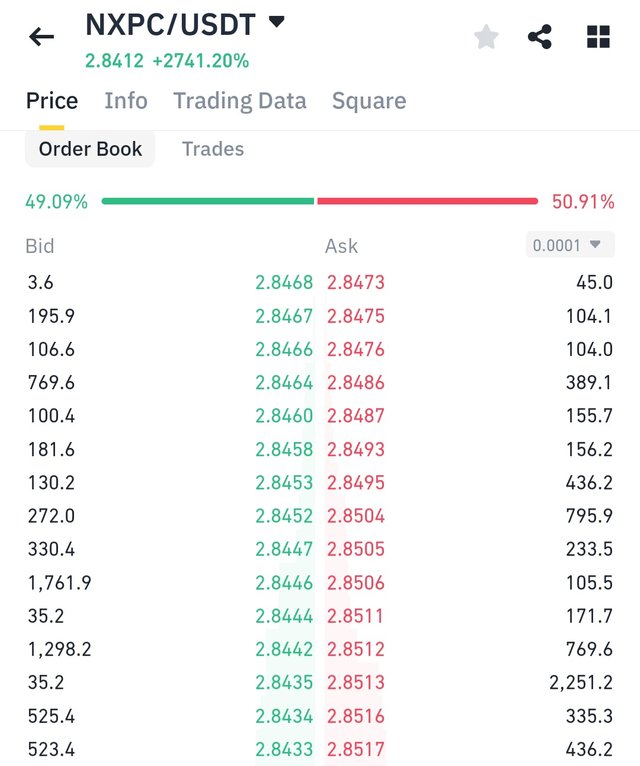Open the Trading Data tab
This screenshot has height=766, width=640.
point(240,101)
